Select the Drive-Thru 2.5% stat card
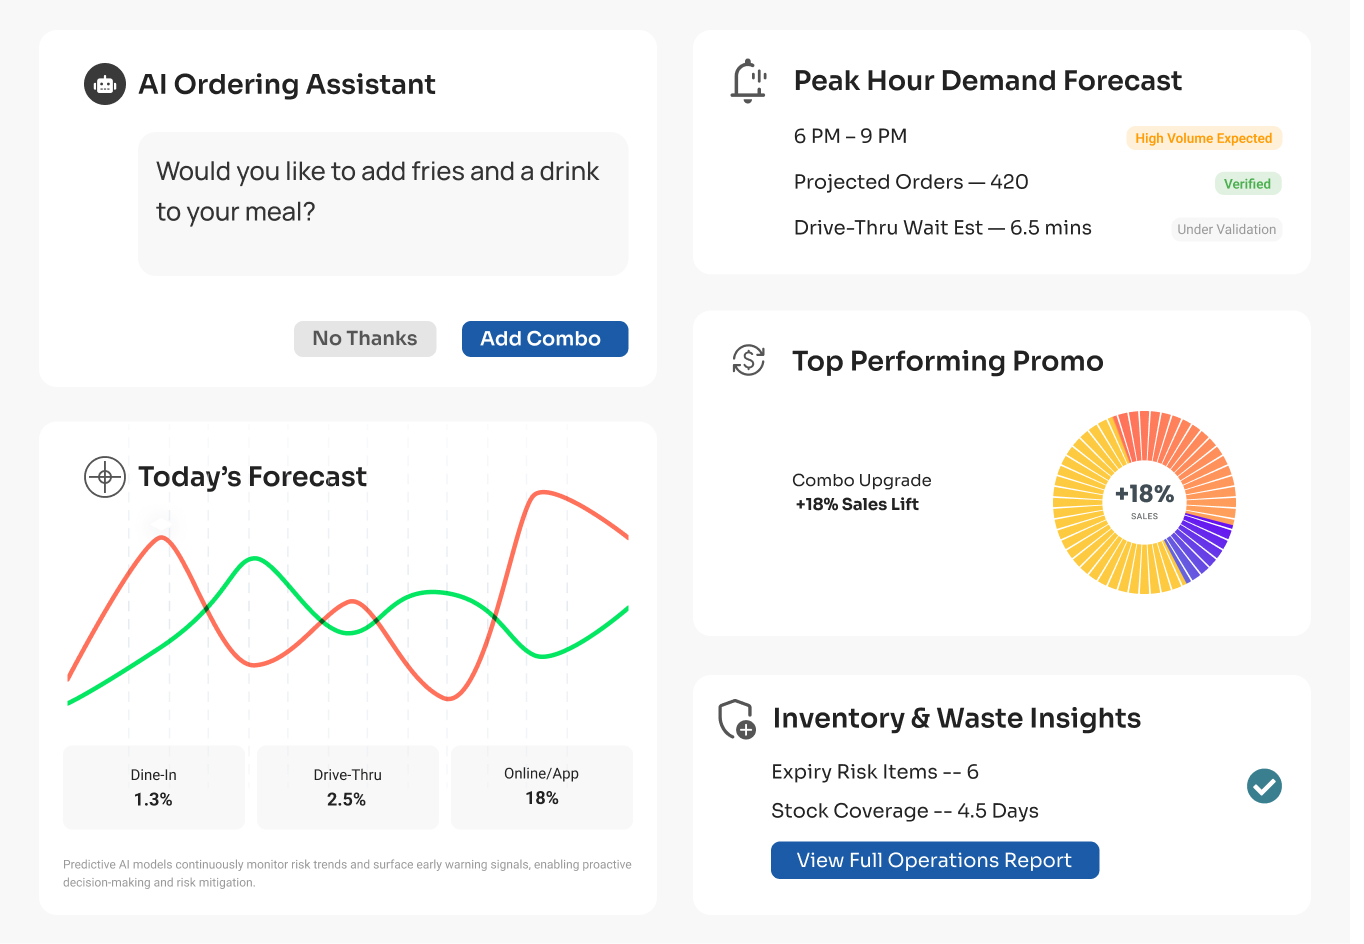Image resolution: width=1364 pixels, height=944 pixels. [347, 787]
